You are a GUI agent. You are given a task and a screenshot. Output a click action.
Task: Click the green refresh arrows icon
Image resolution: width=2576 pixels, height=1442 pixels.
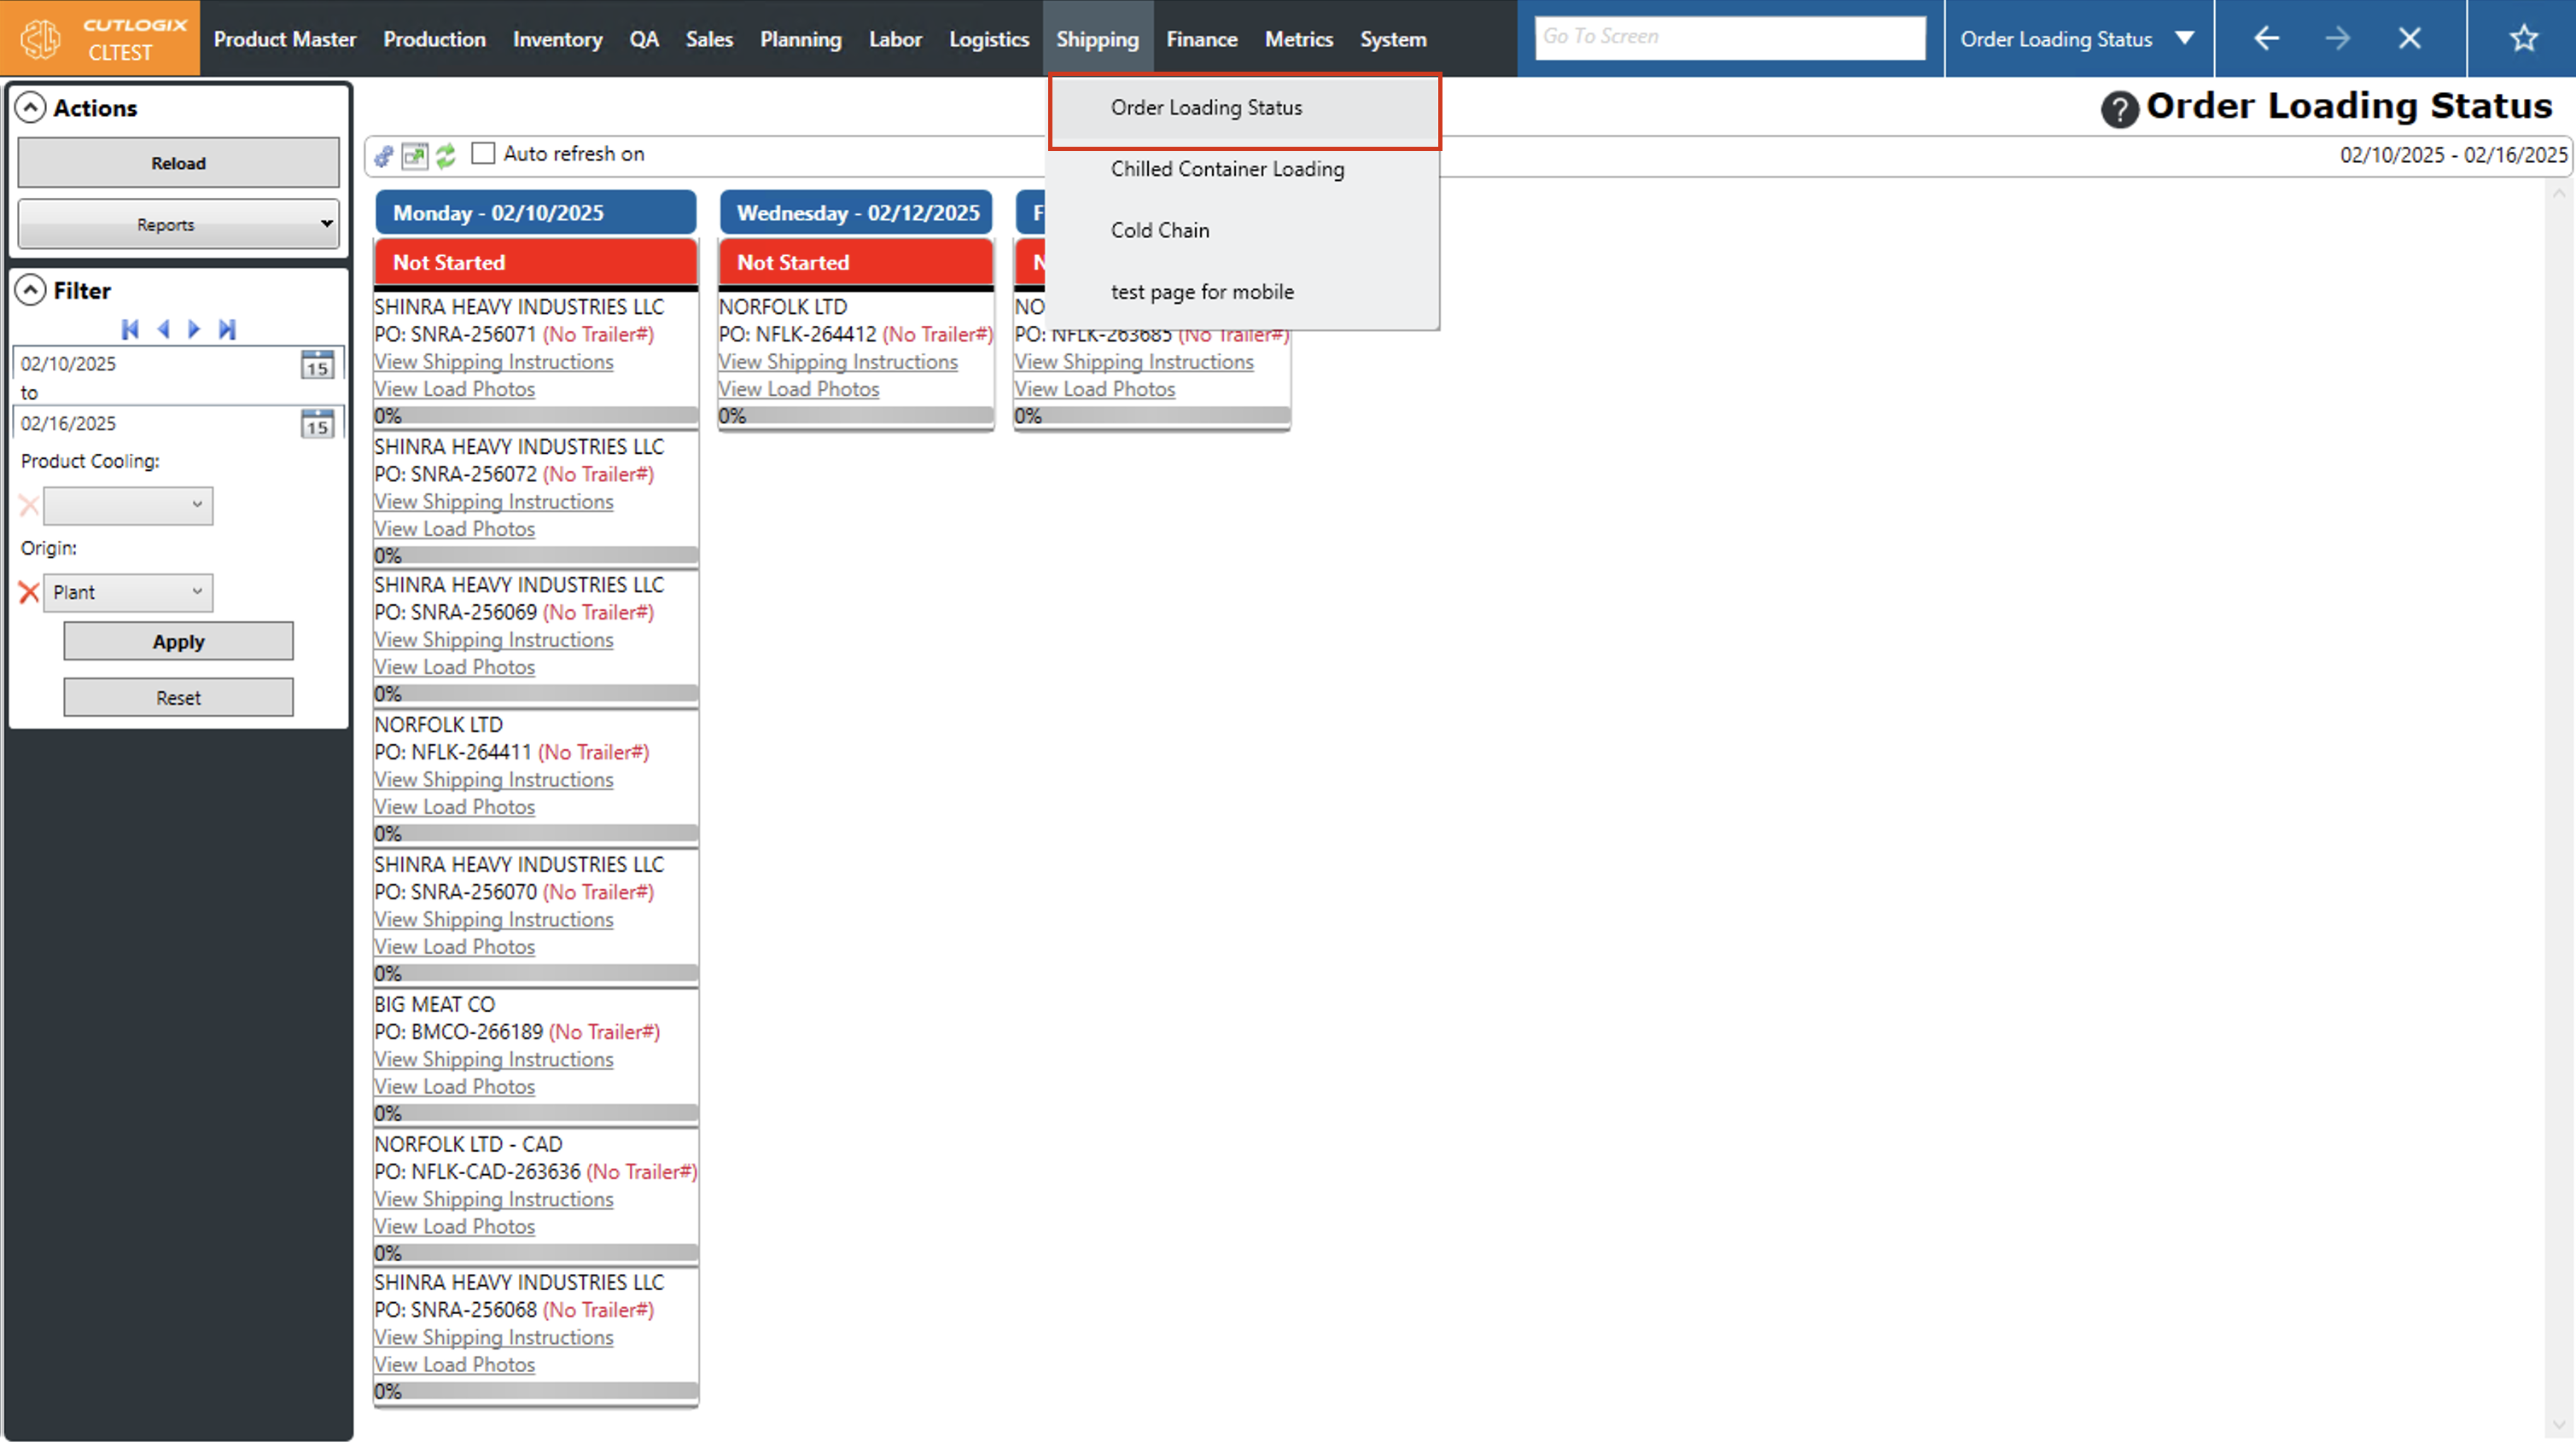[x=446, y=155]
